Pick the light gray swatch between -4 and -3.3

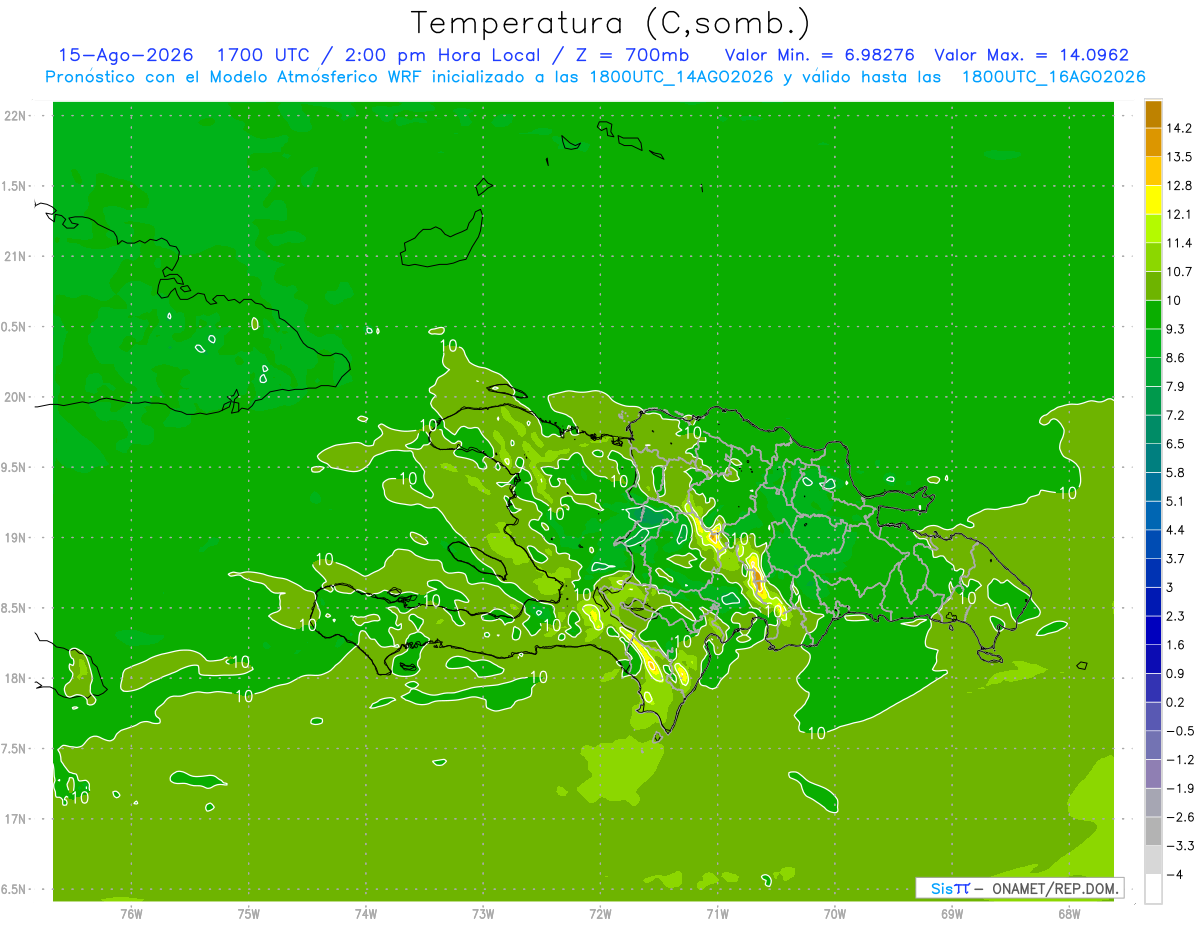coord(1153,860)
